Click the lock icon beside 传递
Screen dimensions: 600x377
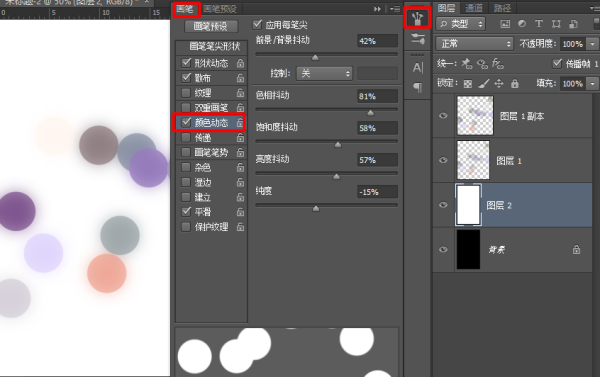[x=240, y=137]
